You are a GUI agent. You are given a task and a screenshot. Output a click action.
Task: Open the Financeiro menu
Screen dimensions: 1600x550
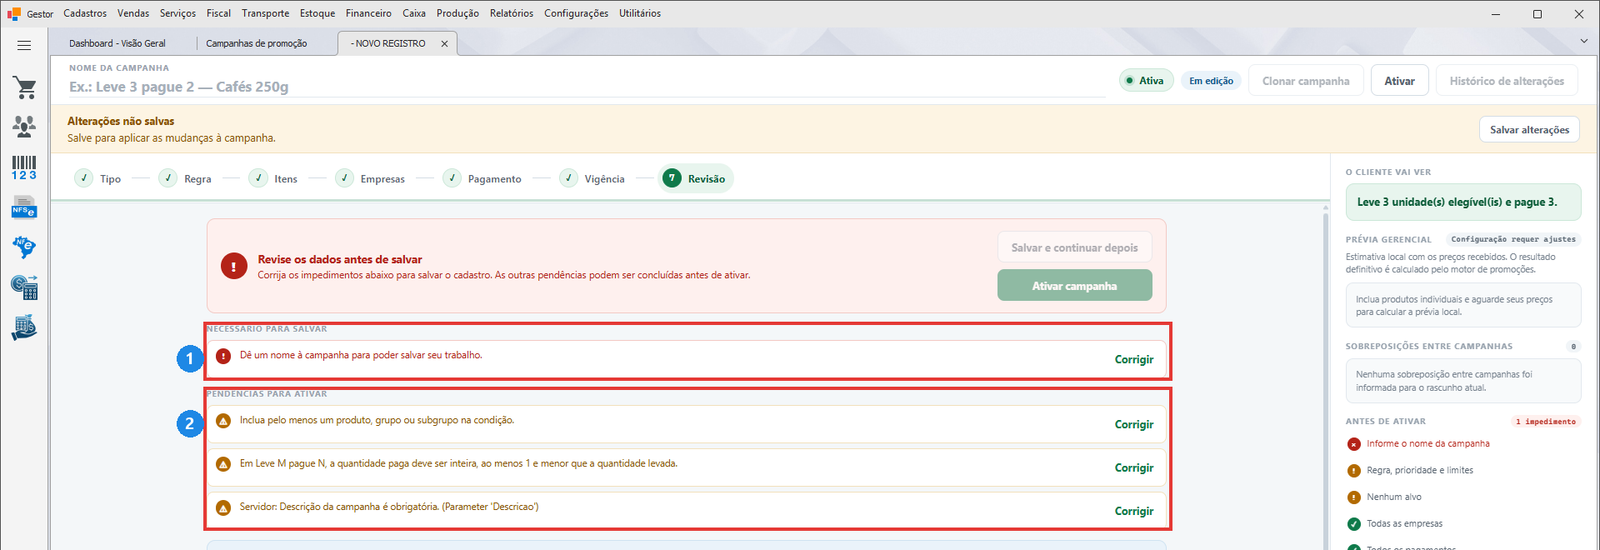tap(369, 14)
